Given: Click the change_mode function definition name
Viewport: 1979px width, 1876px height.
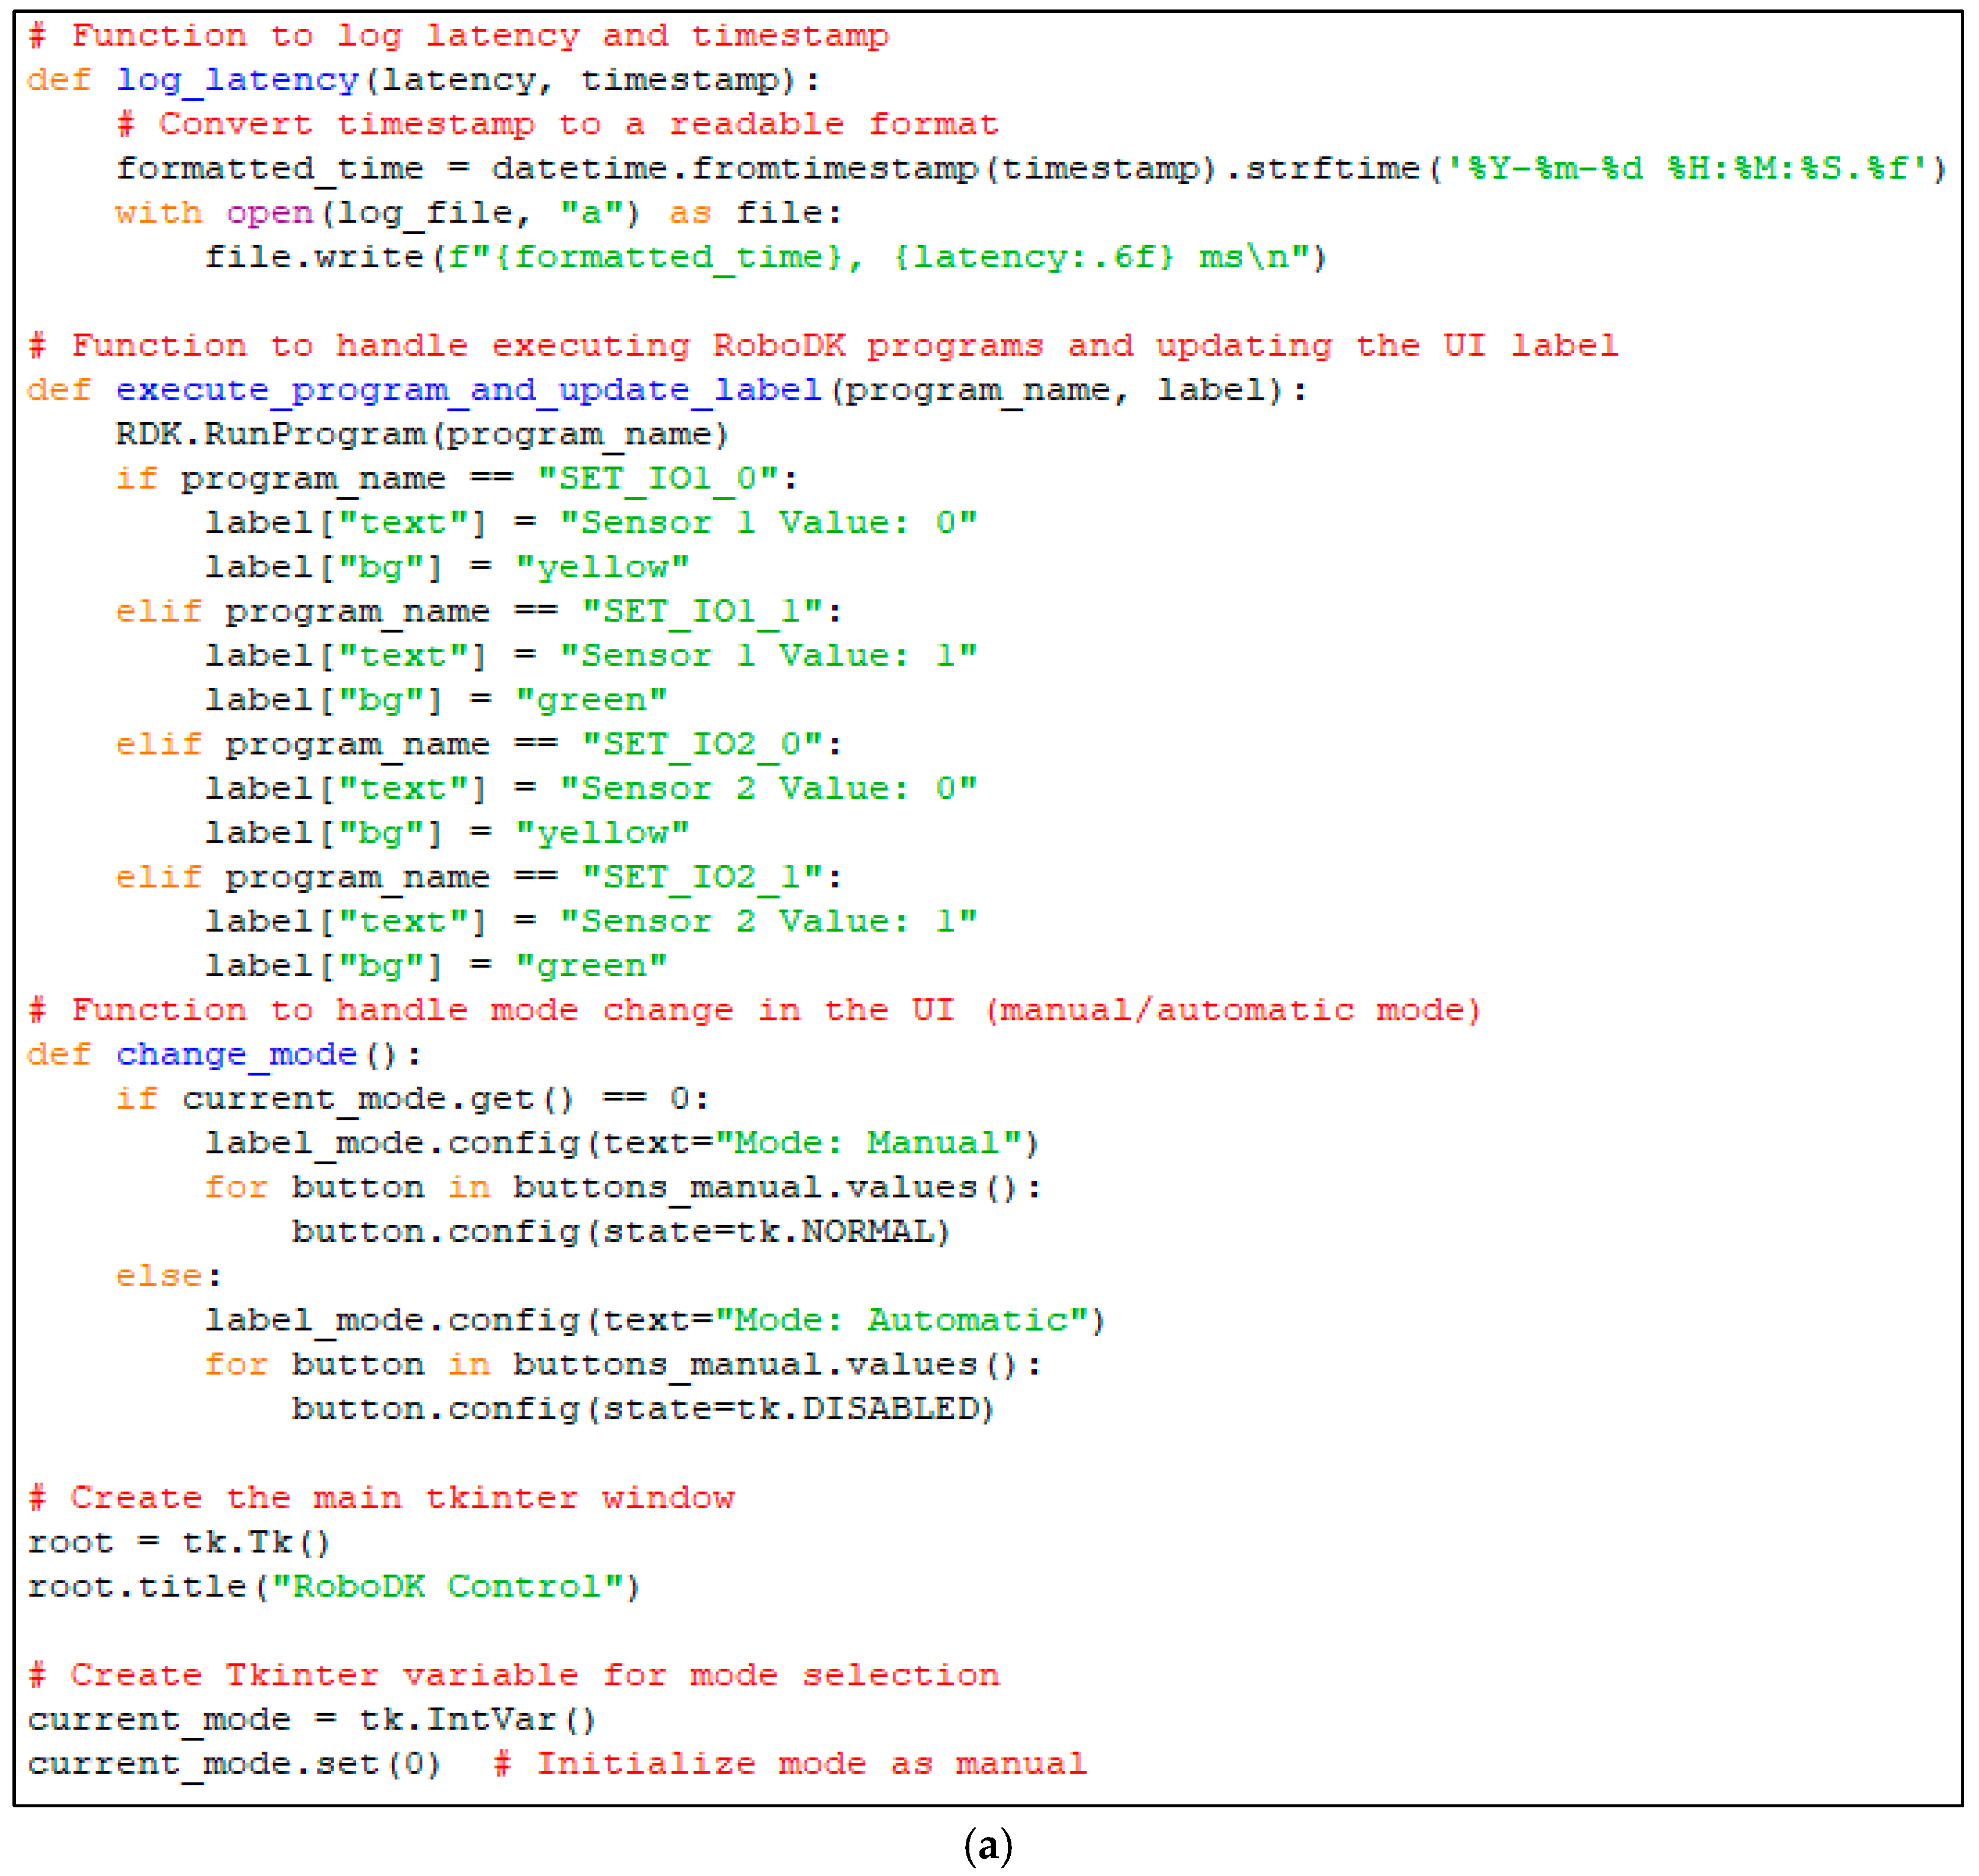Looking at the screenshot, I should tap(236, 1054).
